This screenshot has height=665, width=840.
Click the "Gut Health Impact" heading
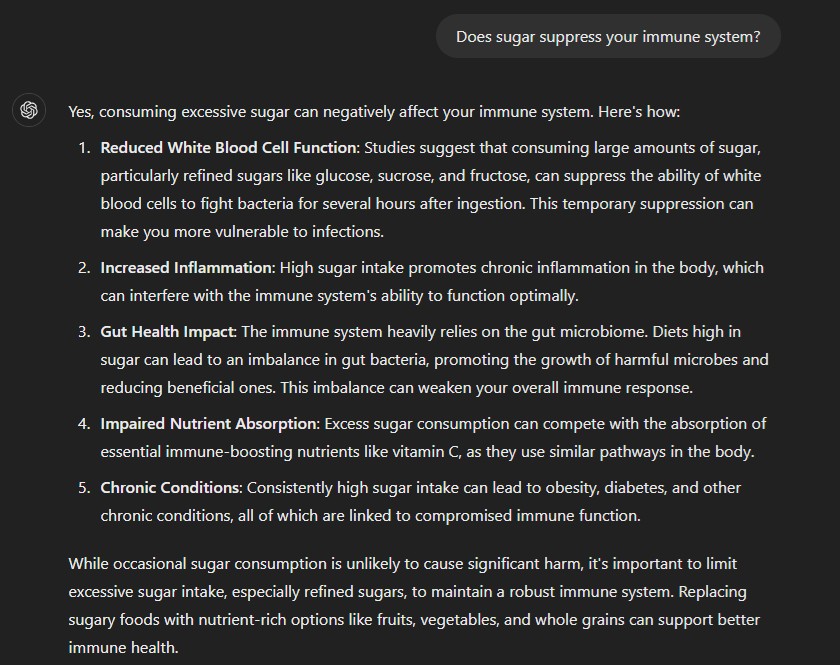point(168,332)
